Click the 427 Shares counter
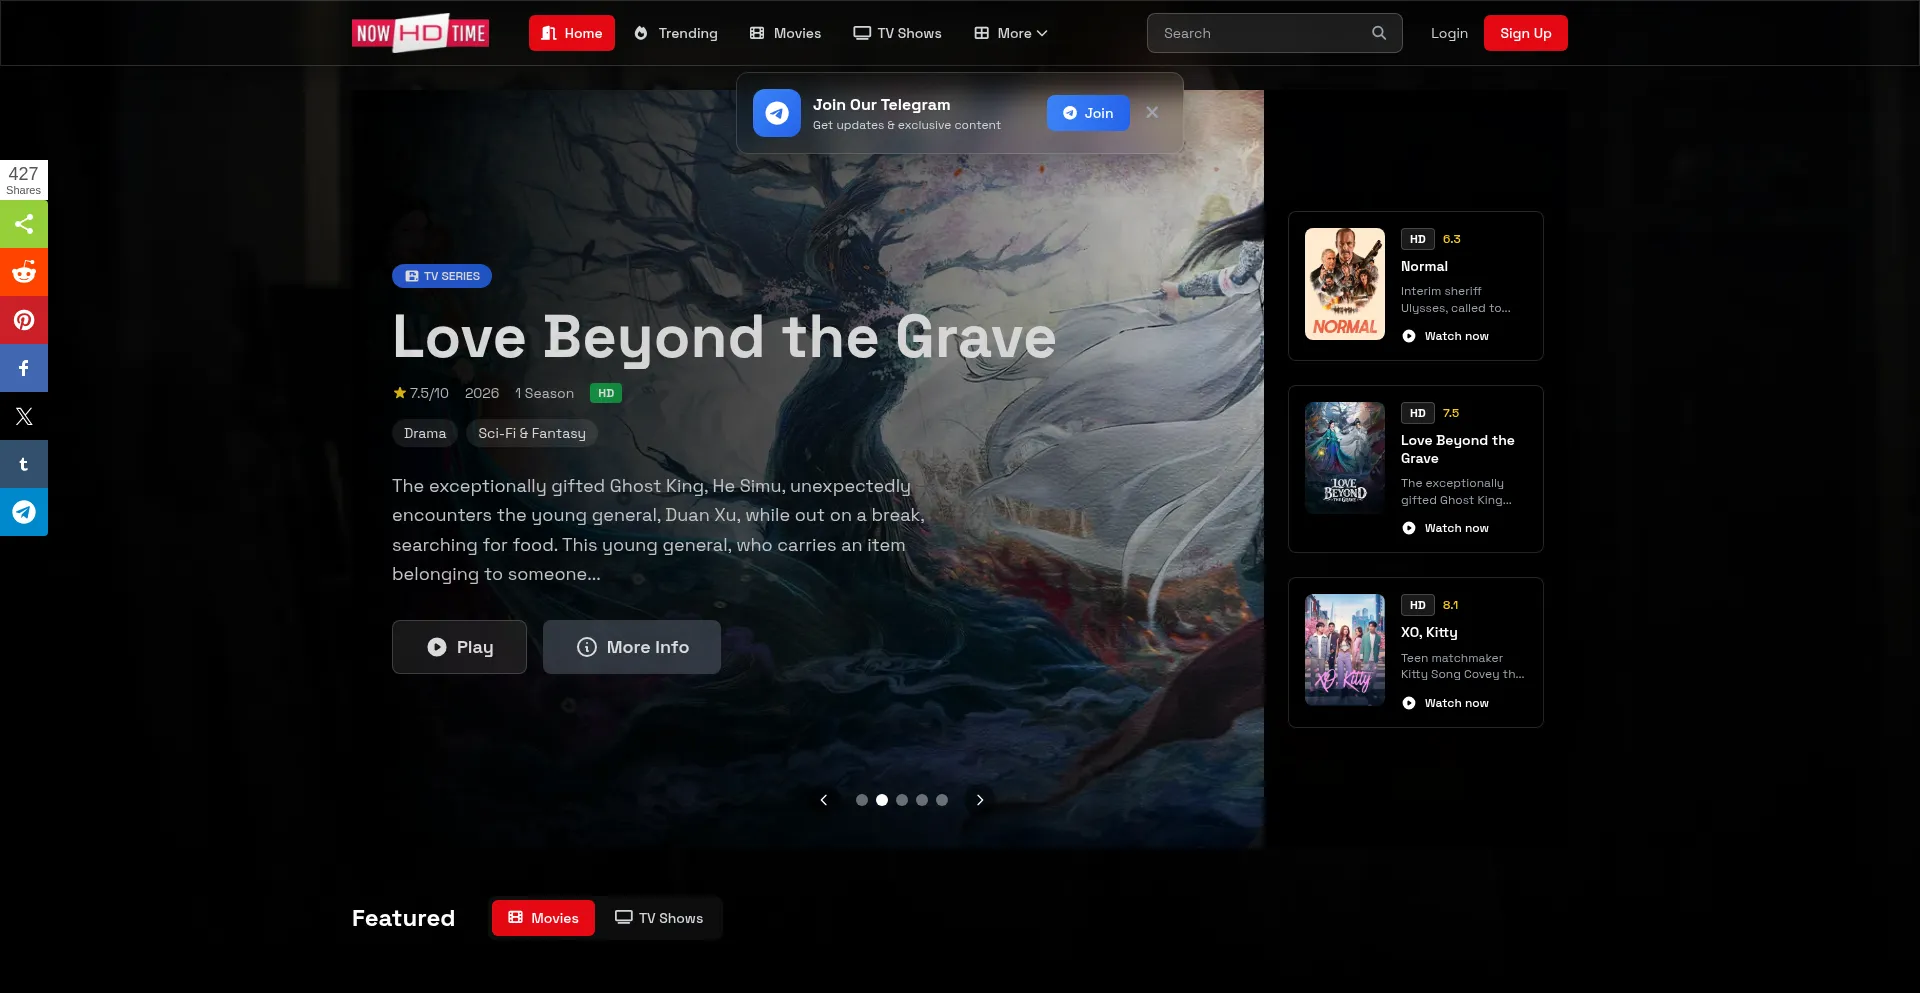 tap(24, 180)
